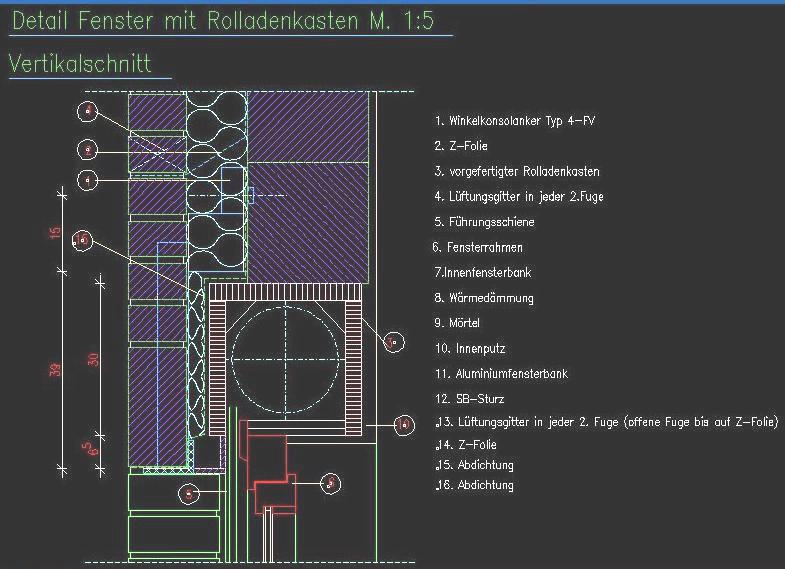Click the callout bubble beside the red window frame
Image resolution: width=785 pixels, height=569 pixels.
tap(331, 484)
